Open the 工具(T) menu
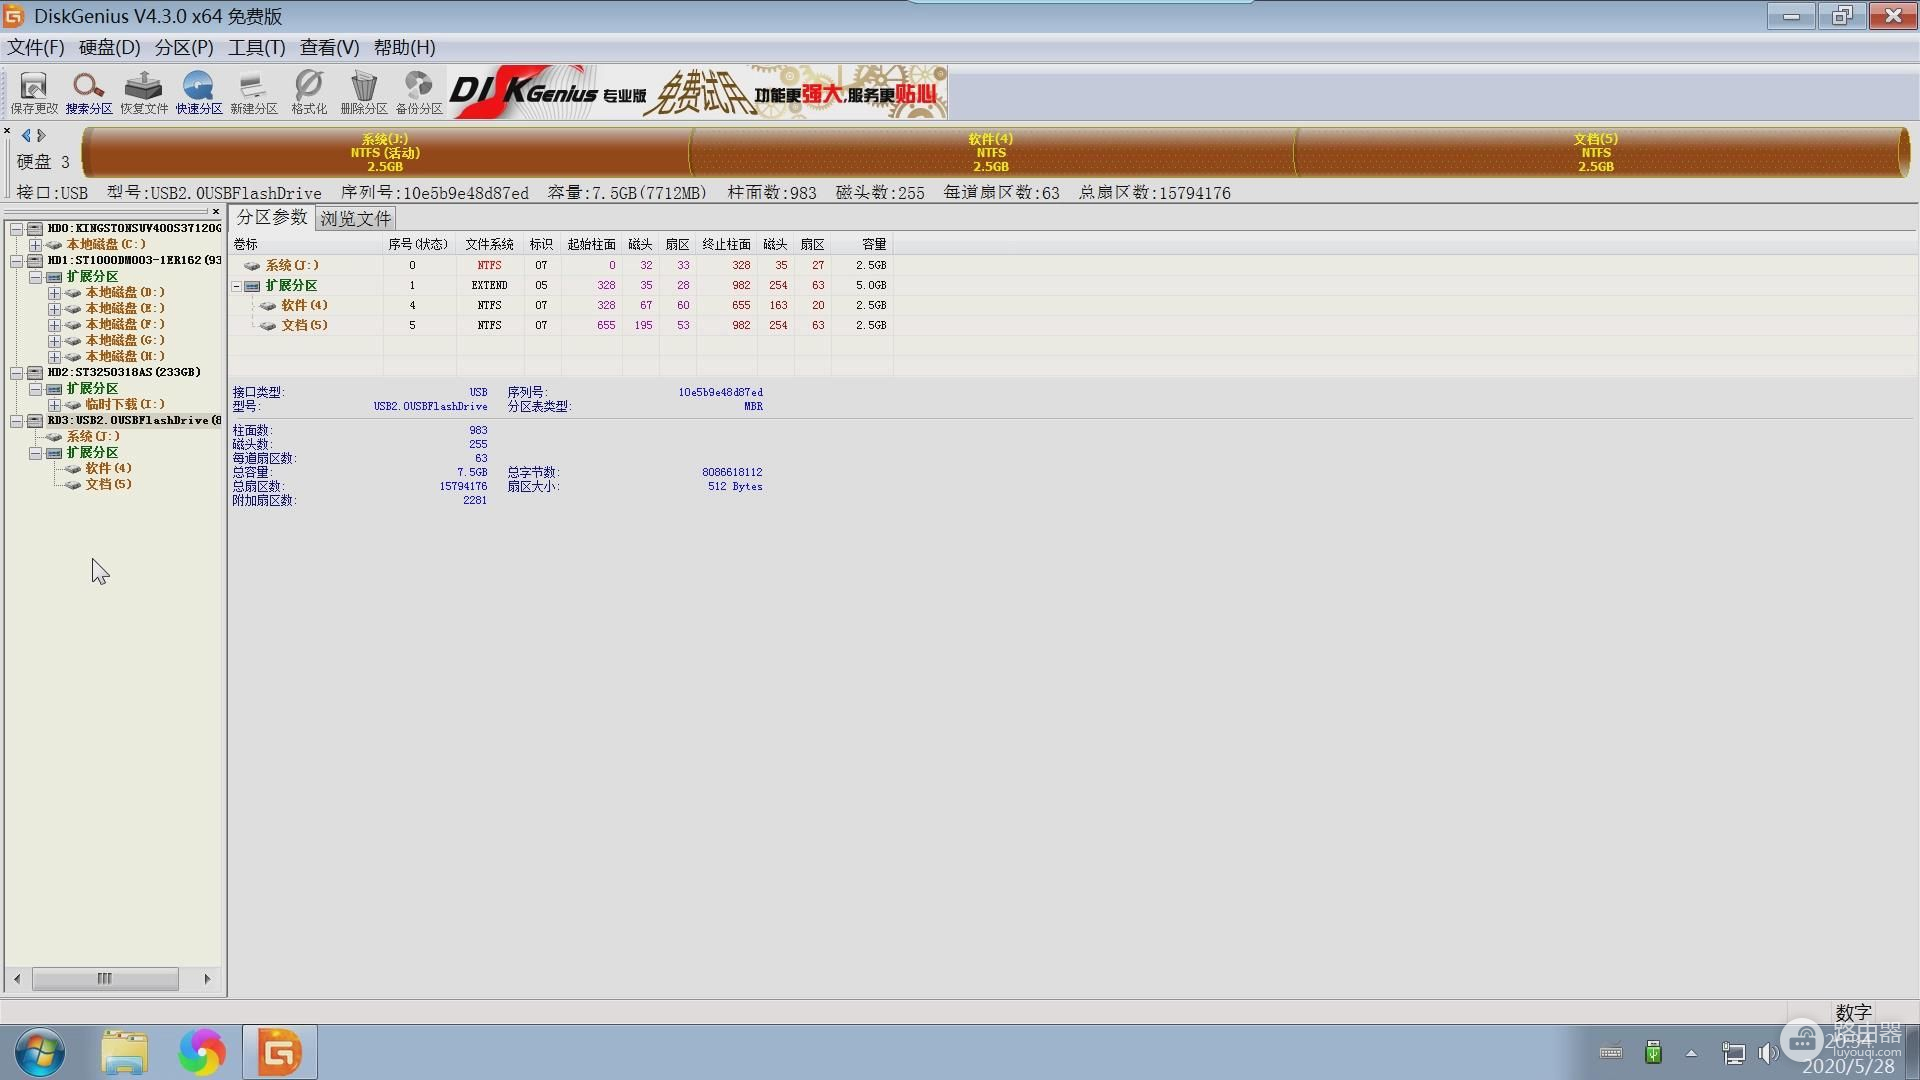Image resolution: width=1920 pixels, height=1080 pixels. 256,48
